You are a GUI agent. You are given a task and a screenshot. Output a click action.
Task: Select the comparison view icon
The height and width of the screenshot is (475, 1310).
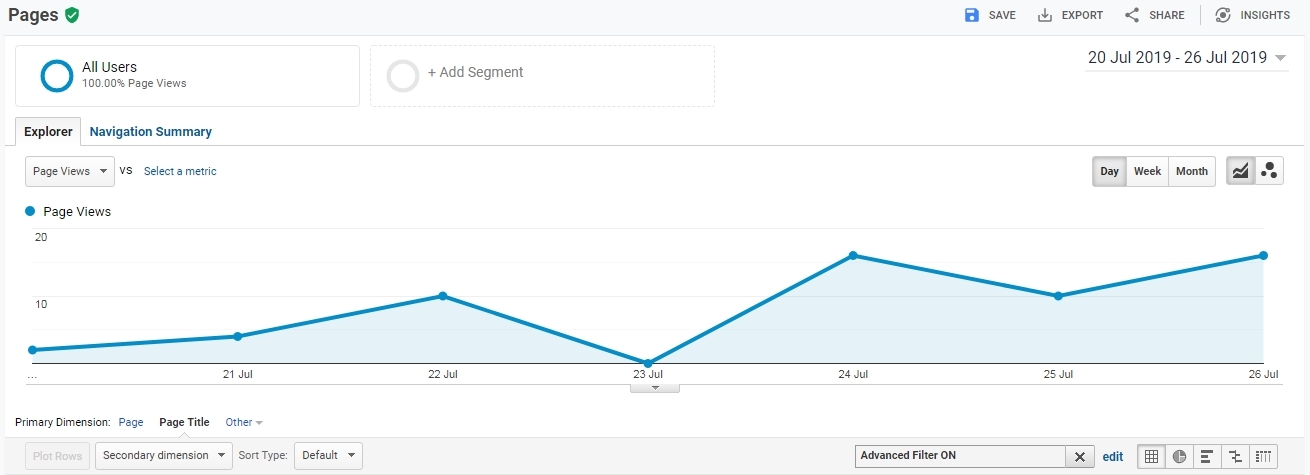[x=1236, y=456]
